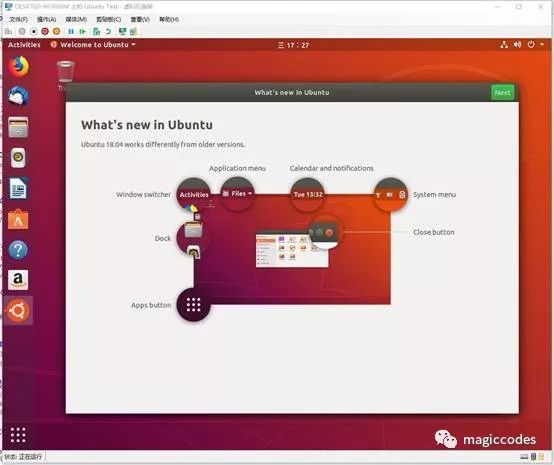This screenshot has height=465, width=554.
Task: Open Ubuntu Software center from dock
Action: click(18, 219)
